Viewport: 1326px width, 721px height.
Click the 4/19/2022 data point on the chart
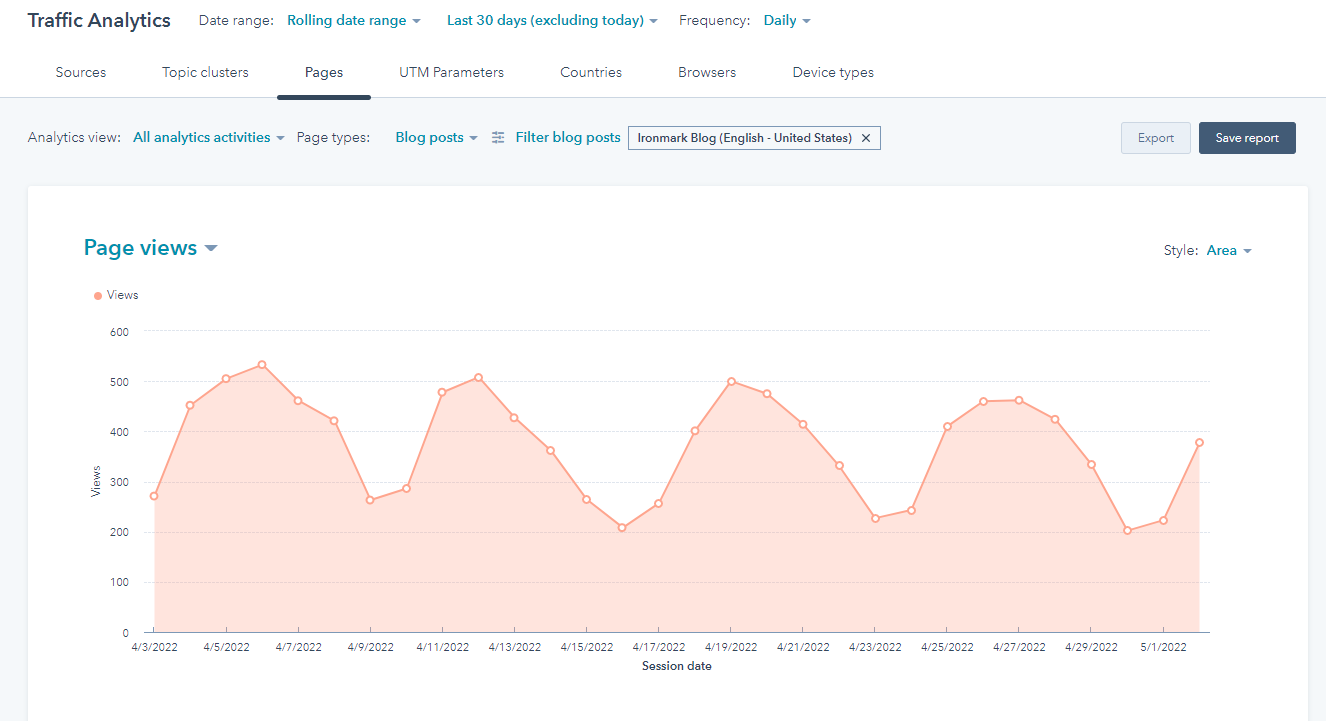[x=731, y=381]
